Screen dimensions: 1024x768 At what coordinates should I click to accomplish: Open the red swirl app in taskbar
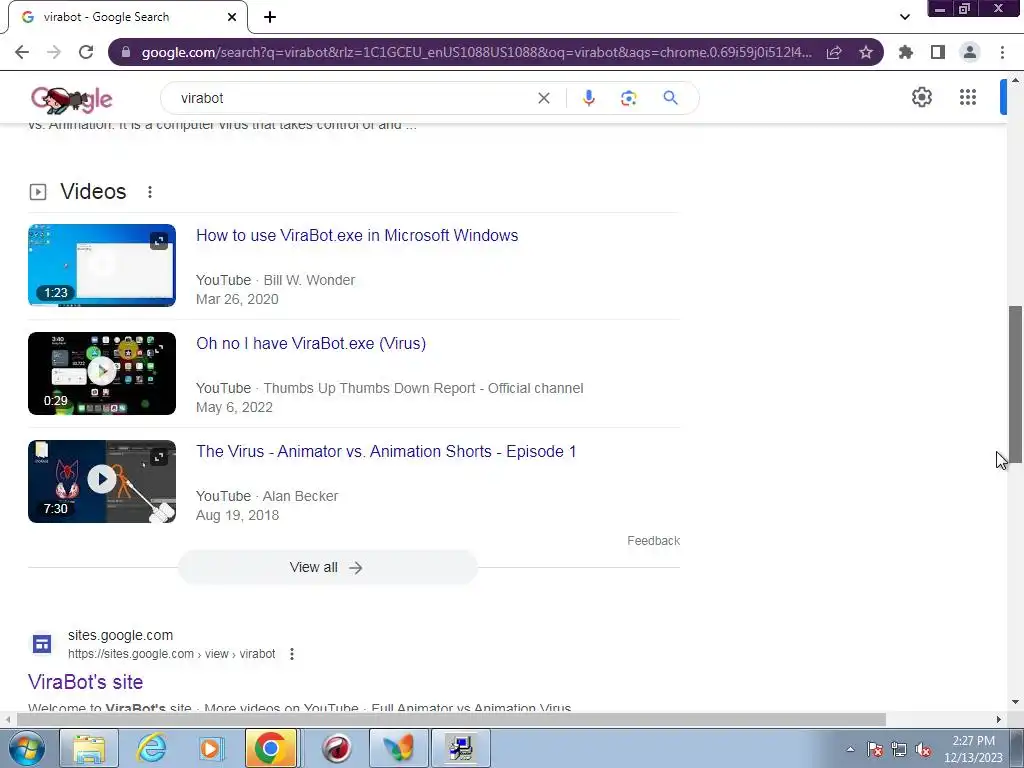pos(336,748)
